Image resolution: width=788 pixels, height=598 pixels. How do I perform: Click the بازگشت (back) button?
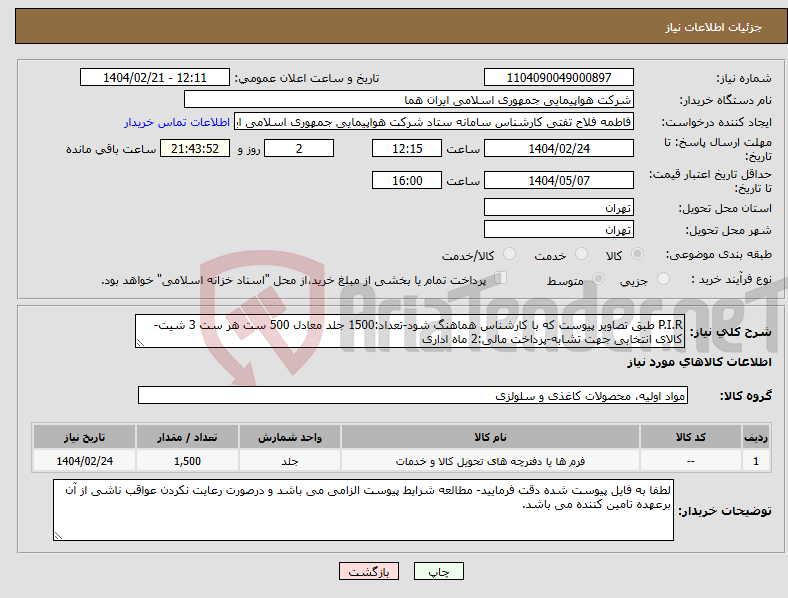369,571
